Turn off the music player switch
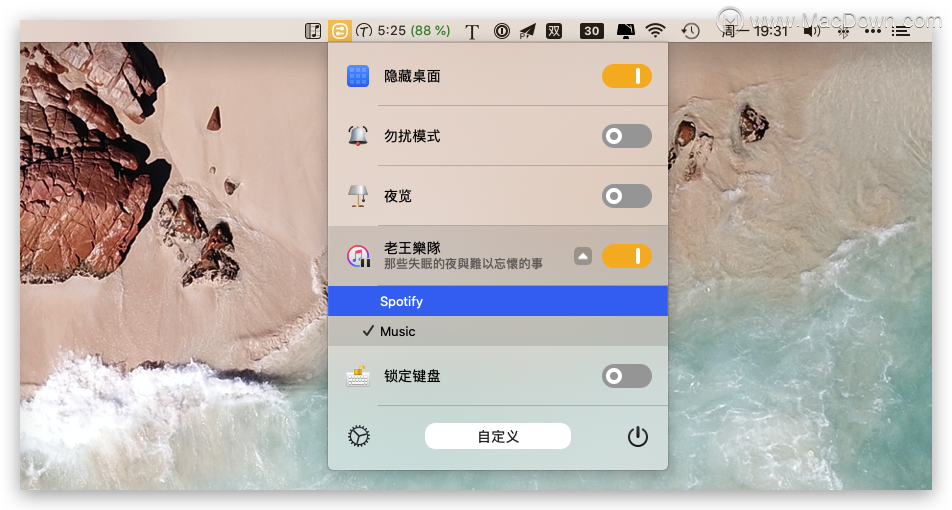Image resolution: width=952 pixels, height=510 pixels. [627, 256]
